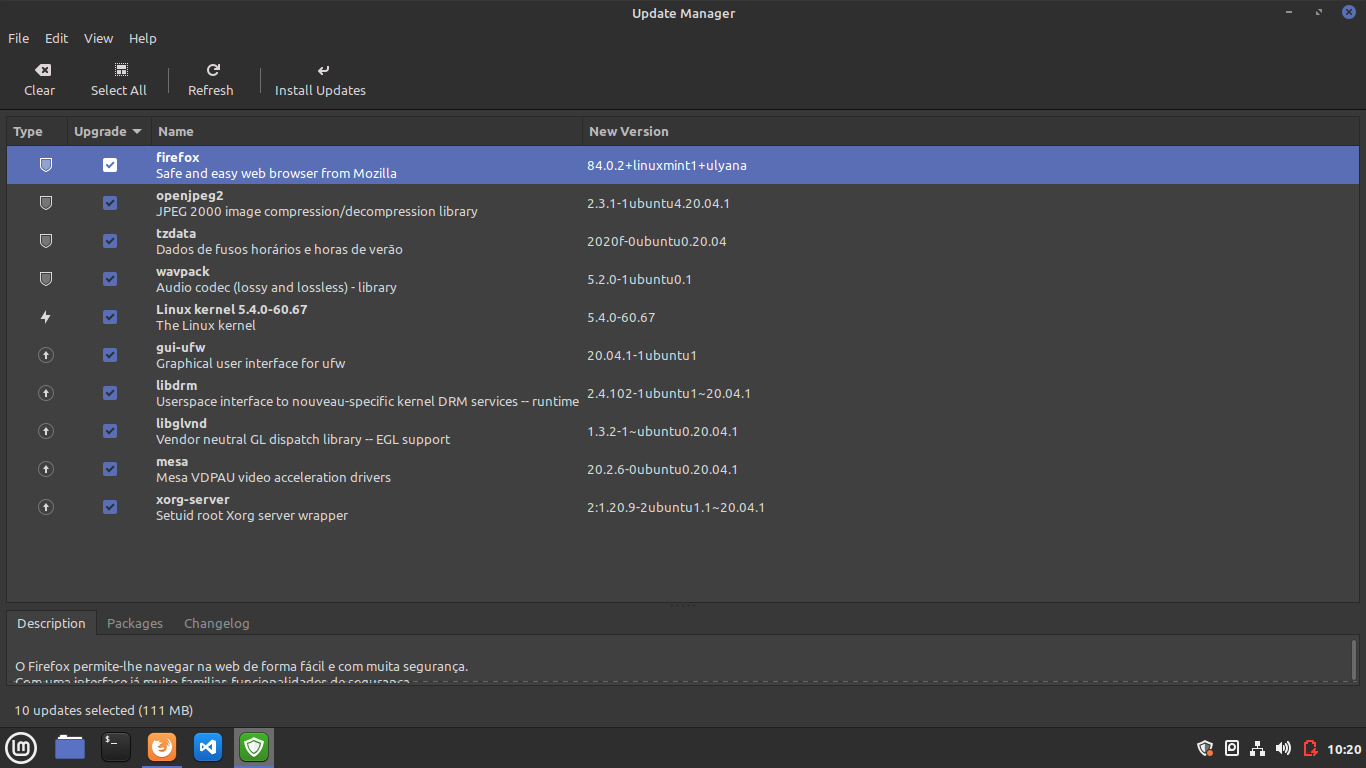The image size is (1366, 768).
Task: Click version 2.4.102-1ubuntu1~20.04.1
Action: click(669, 393)
